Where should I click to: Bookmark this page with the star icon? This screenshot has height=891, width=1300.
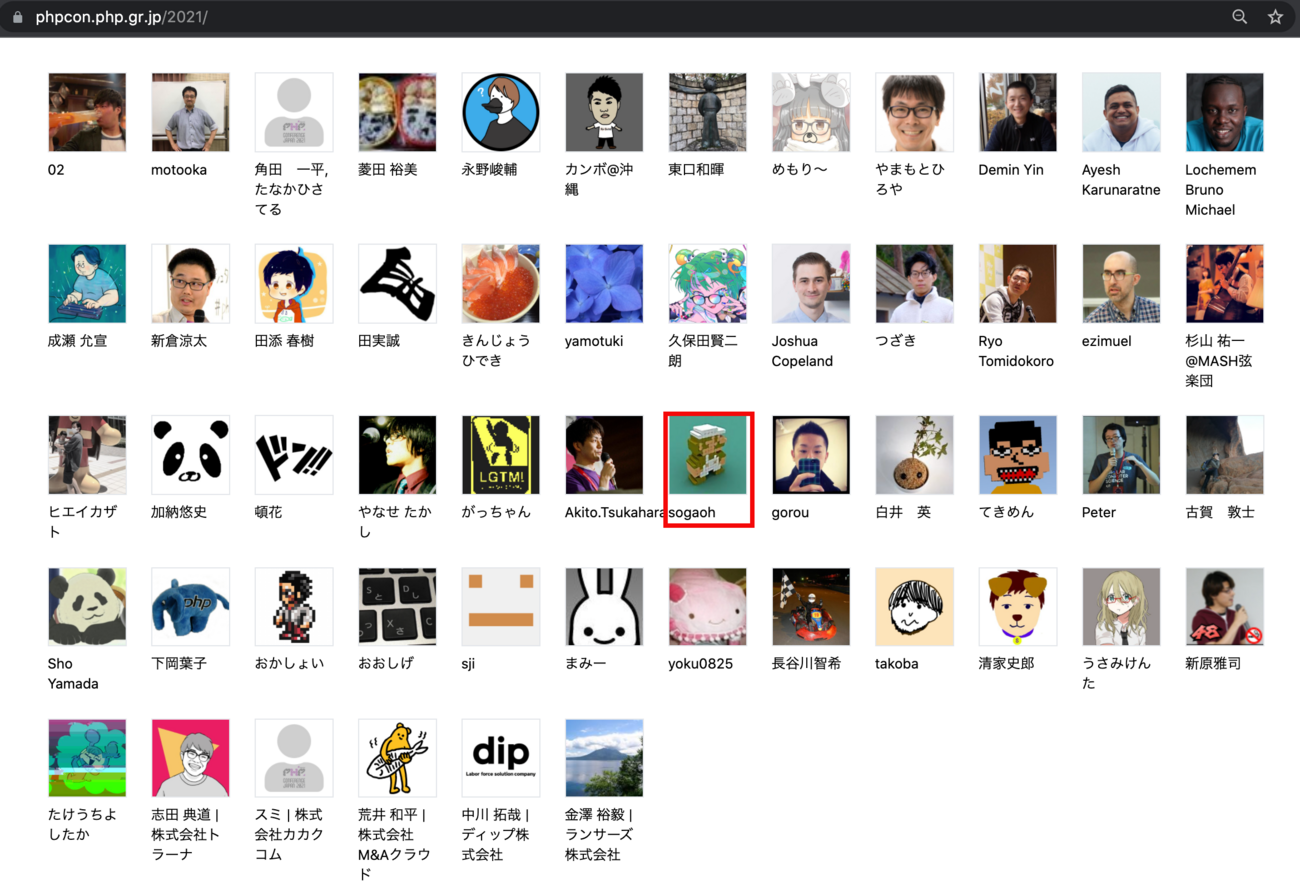(1275, 17)
